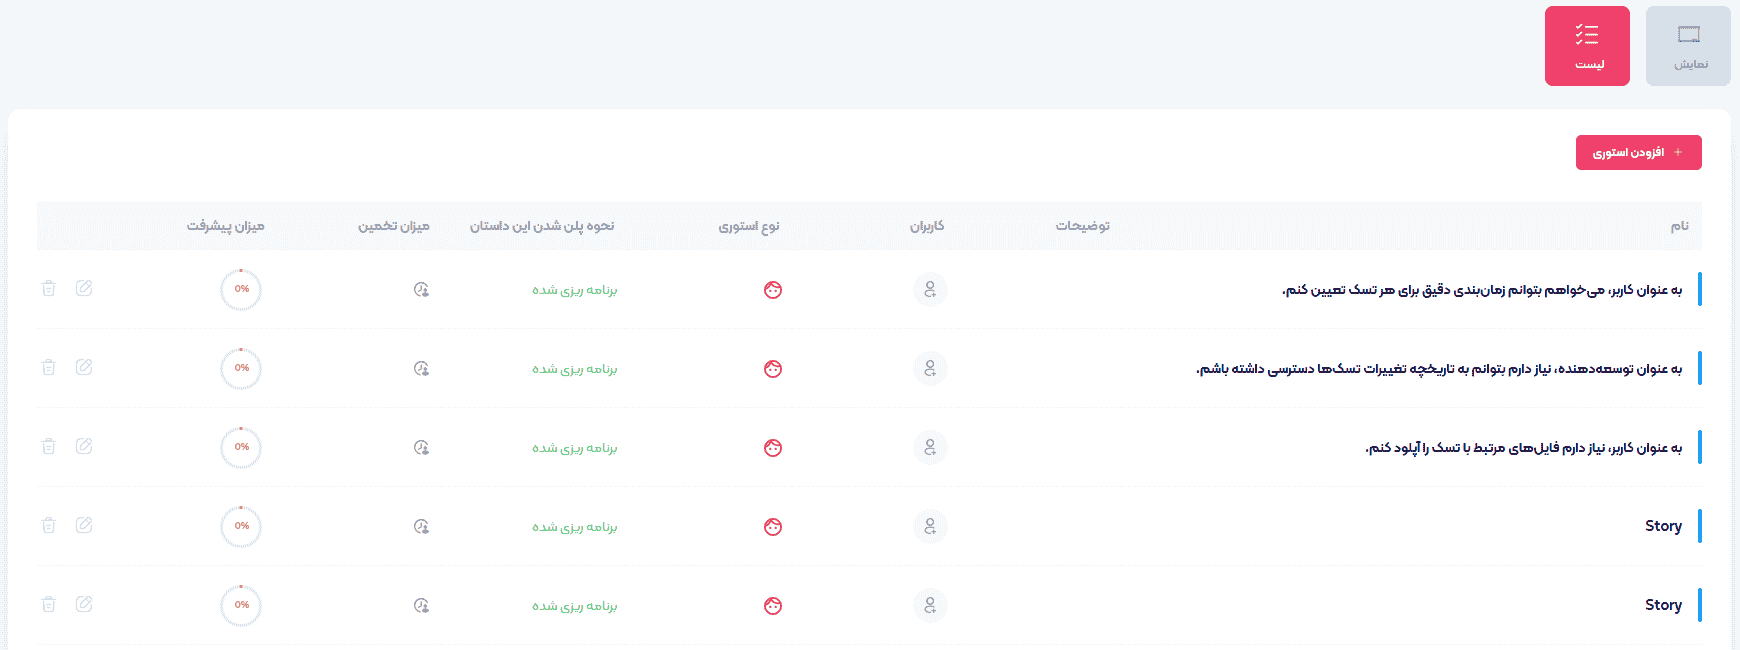Screen dimensions: 1740x650
Task: Click 0% progress circle in last row
Action: pos(241,605)
